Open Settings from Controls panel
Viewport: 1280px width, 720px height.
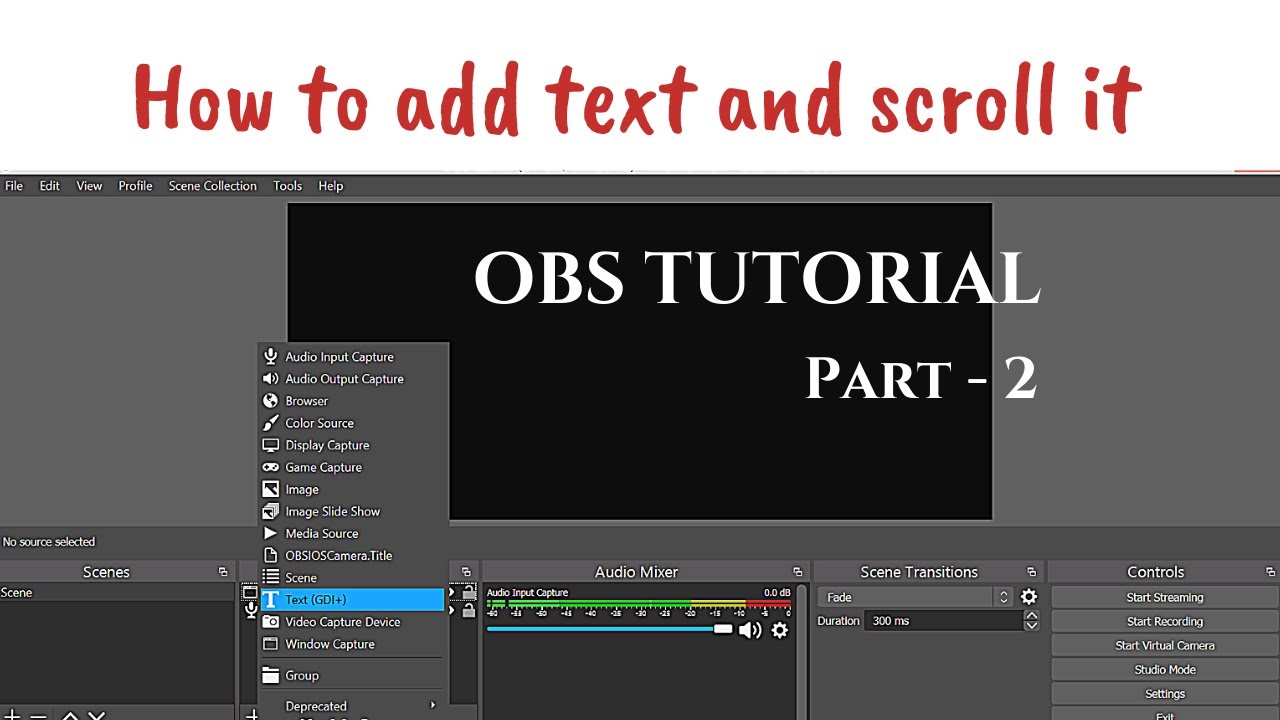[x=1165, y=693]
